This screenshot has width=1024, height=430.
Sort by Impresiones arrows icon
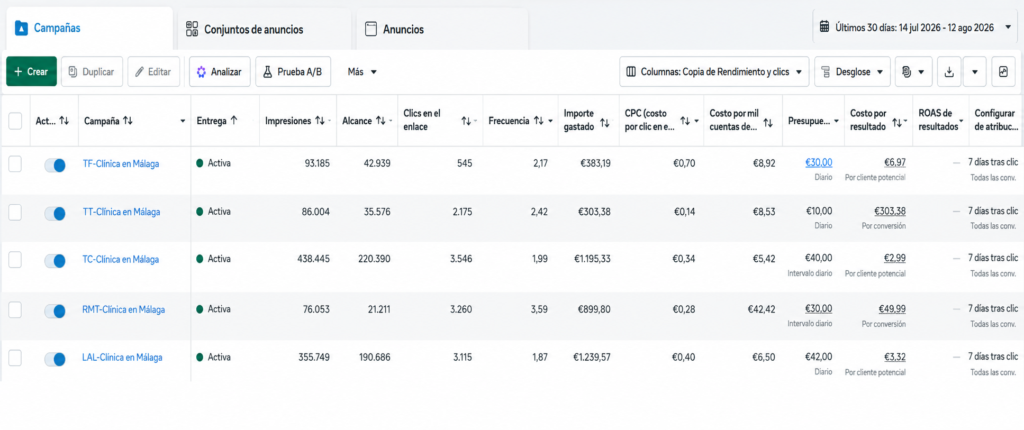[319, 121]
